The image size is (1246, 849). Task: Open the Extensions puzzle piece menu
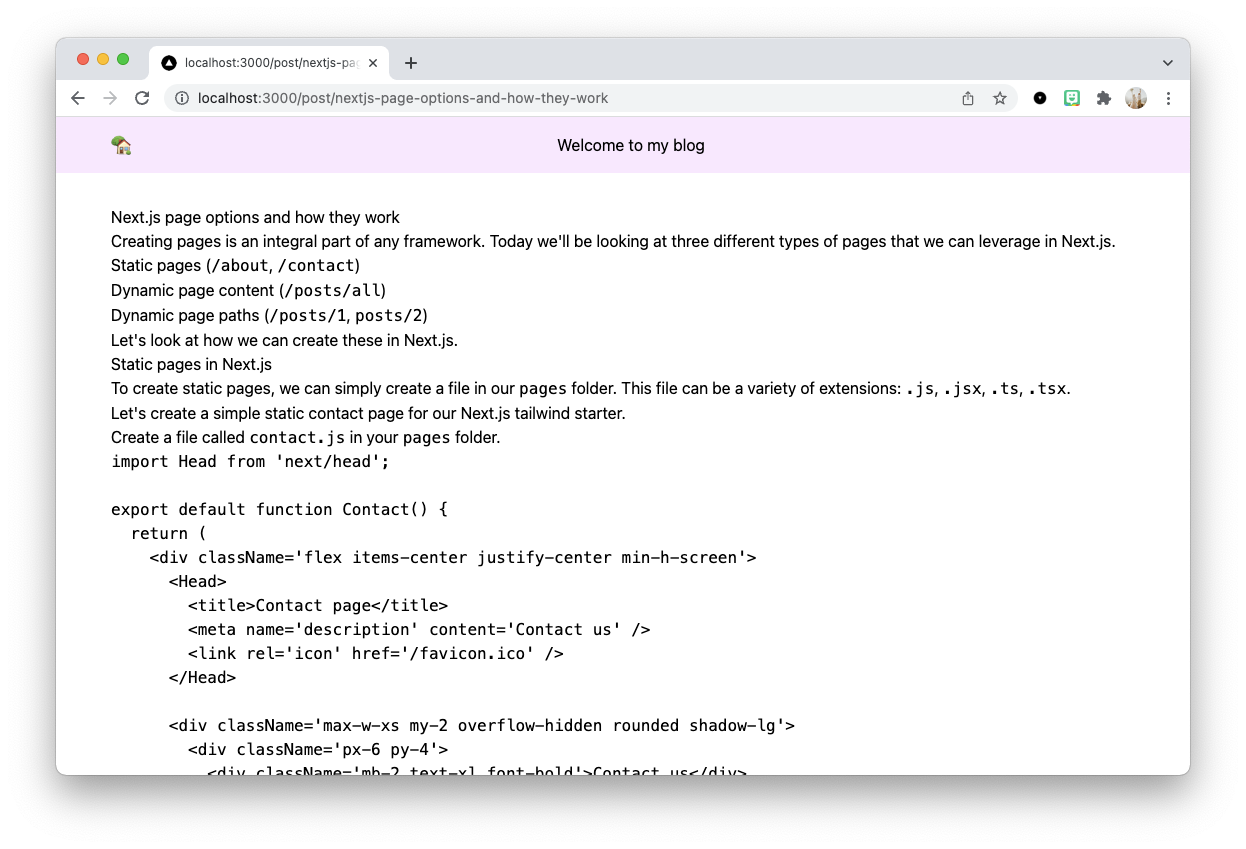tap(1104, 98)
